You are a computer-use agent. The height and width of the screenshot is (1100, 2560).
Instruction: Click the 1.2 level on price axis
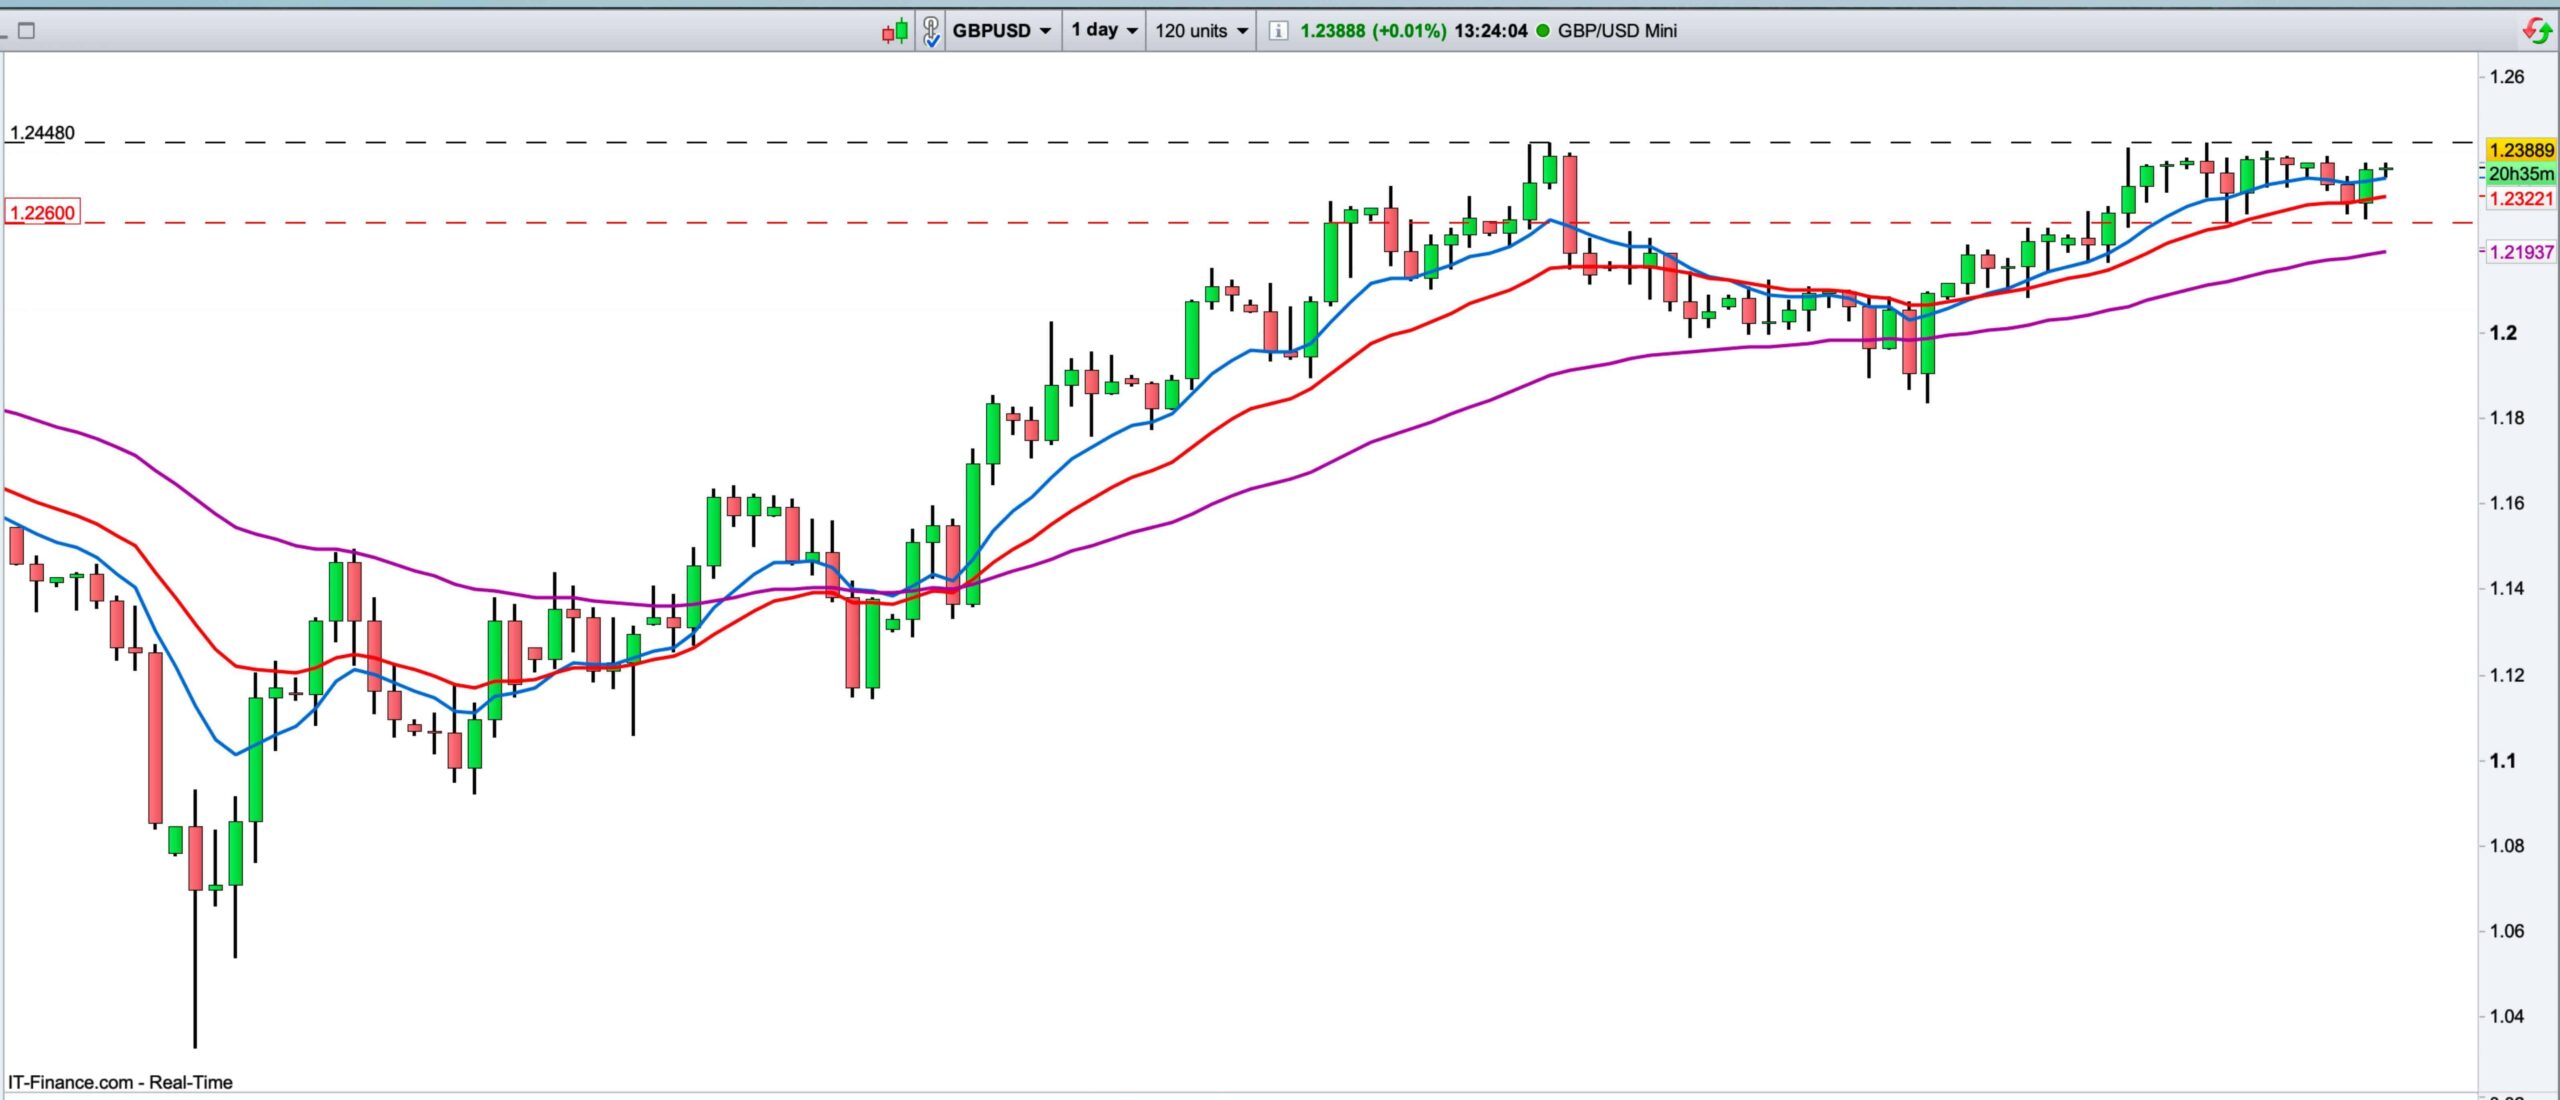[x=2503, y=333]
